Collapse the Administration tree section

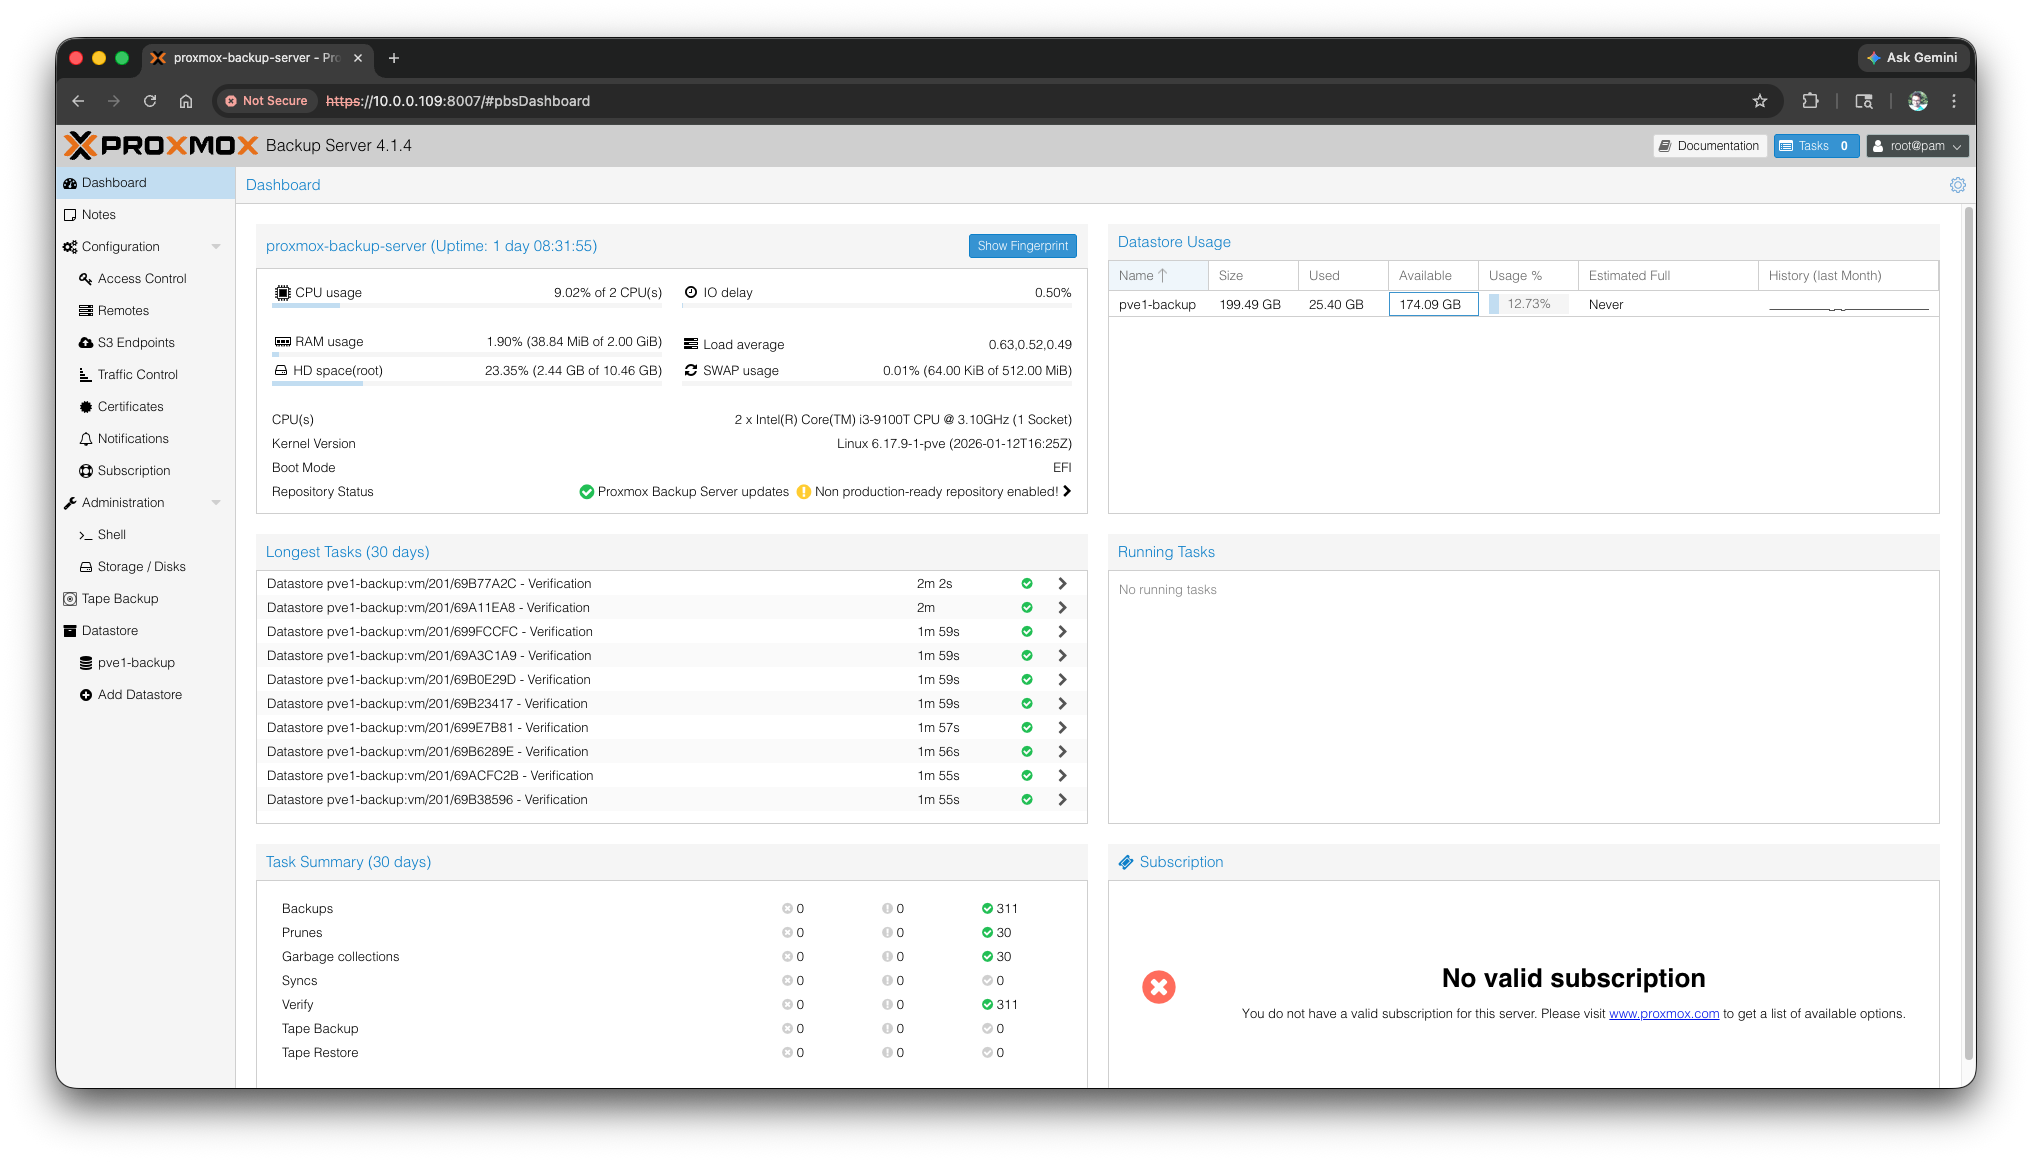point(216,503)
